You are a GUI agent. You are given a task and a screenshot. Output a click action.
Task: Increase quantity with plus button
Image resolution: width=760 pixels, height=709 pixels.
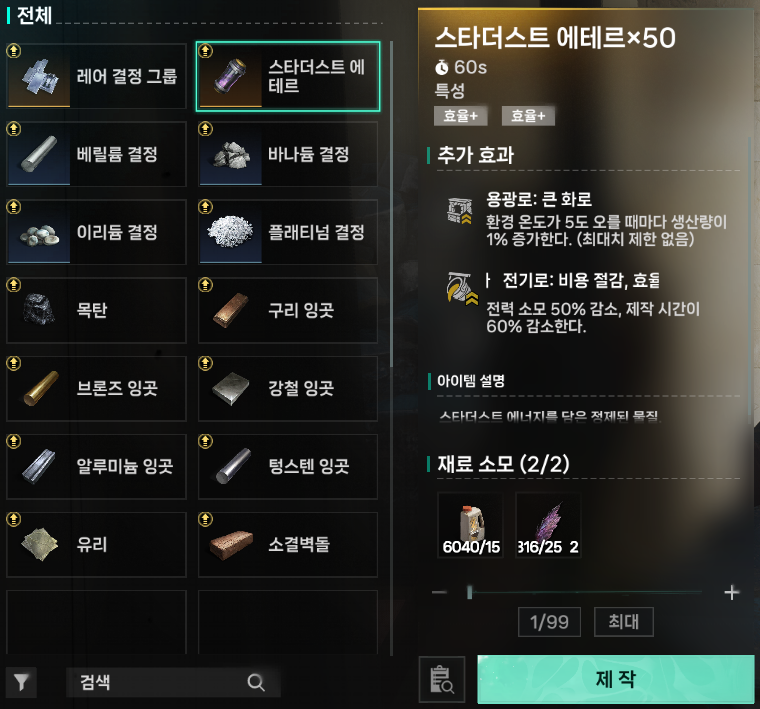pyautogui.click(x=731, y=592)
